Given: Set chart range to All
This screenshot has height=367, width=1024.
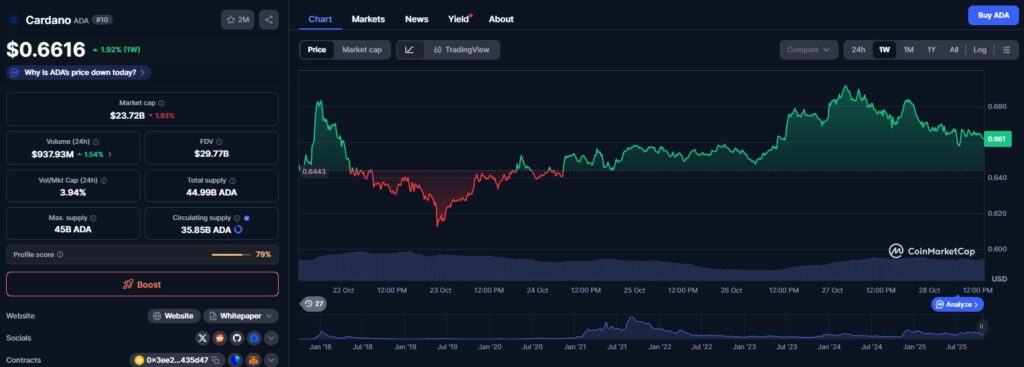Looking at the screenshot, I should [953, 50].
